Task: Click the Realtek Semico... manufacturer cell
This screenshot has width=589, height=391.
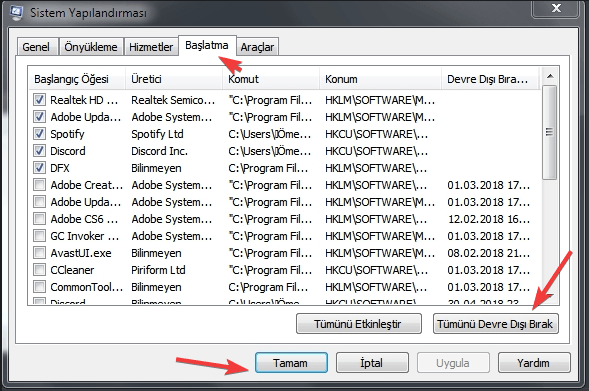Action: coord(173,100)
